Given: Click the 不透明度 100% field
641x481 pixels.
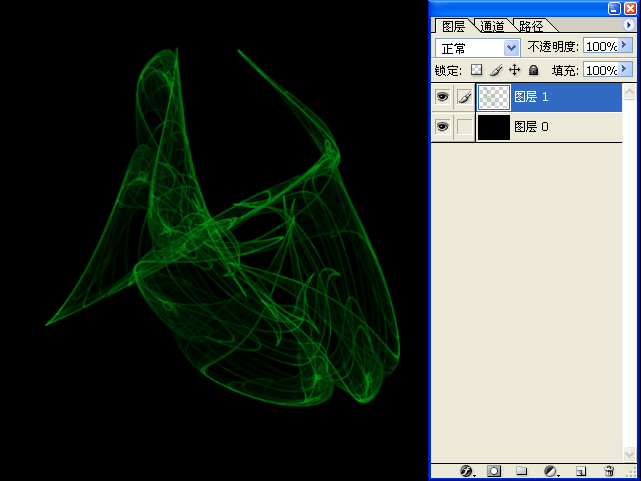Looking at the screenshot, I should pyautogui.click(x=601, y=46).
